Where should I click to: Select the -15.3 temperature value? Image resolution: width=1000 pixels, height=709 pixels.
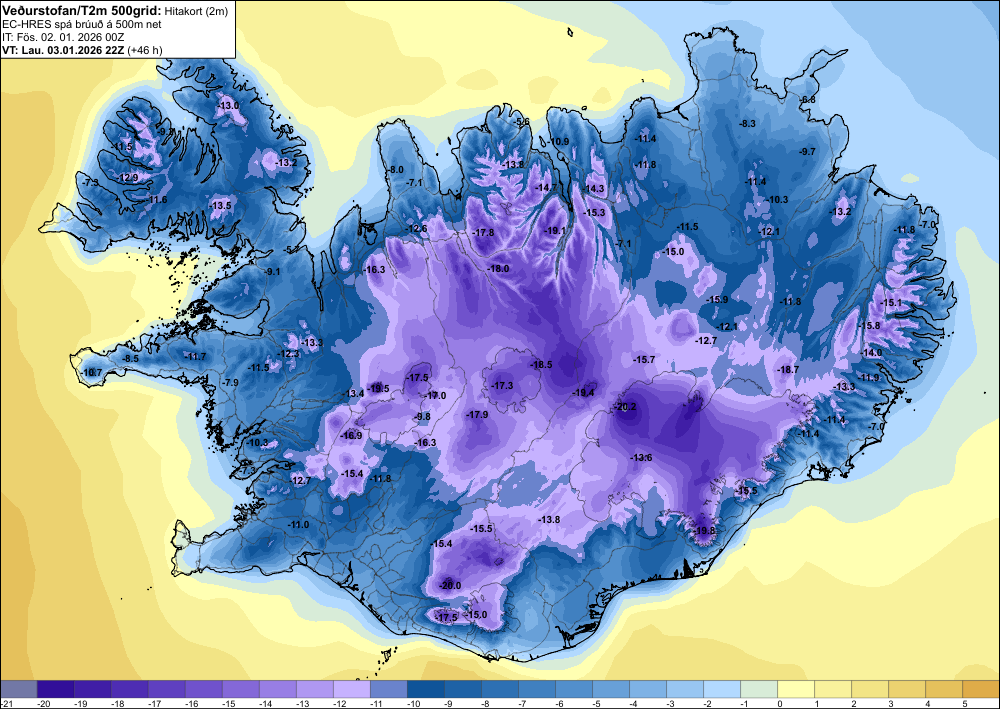pos(594,212)
